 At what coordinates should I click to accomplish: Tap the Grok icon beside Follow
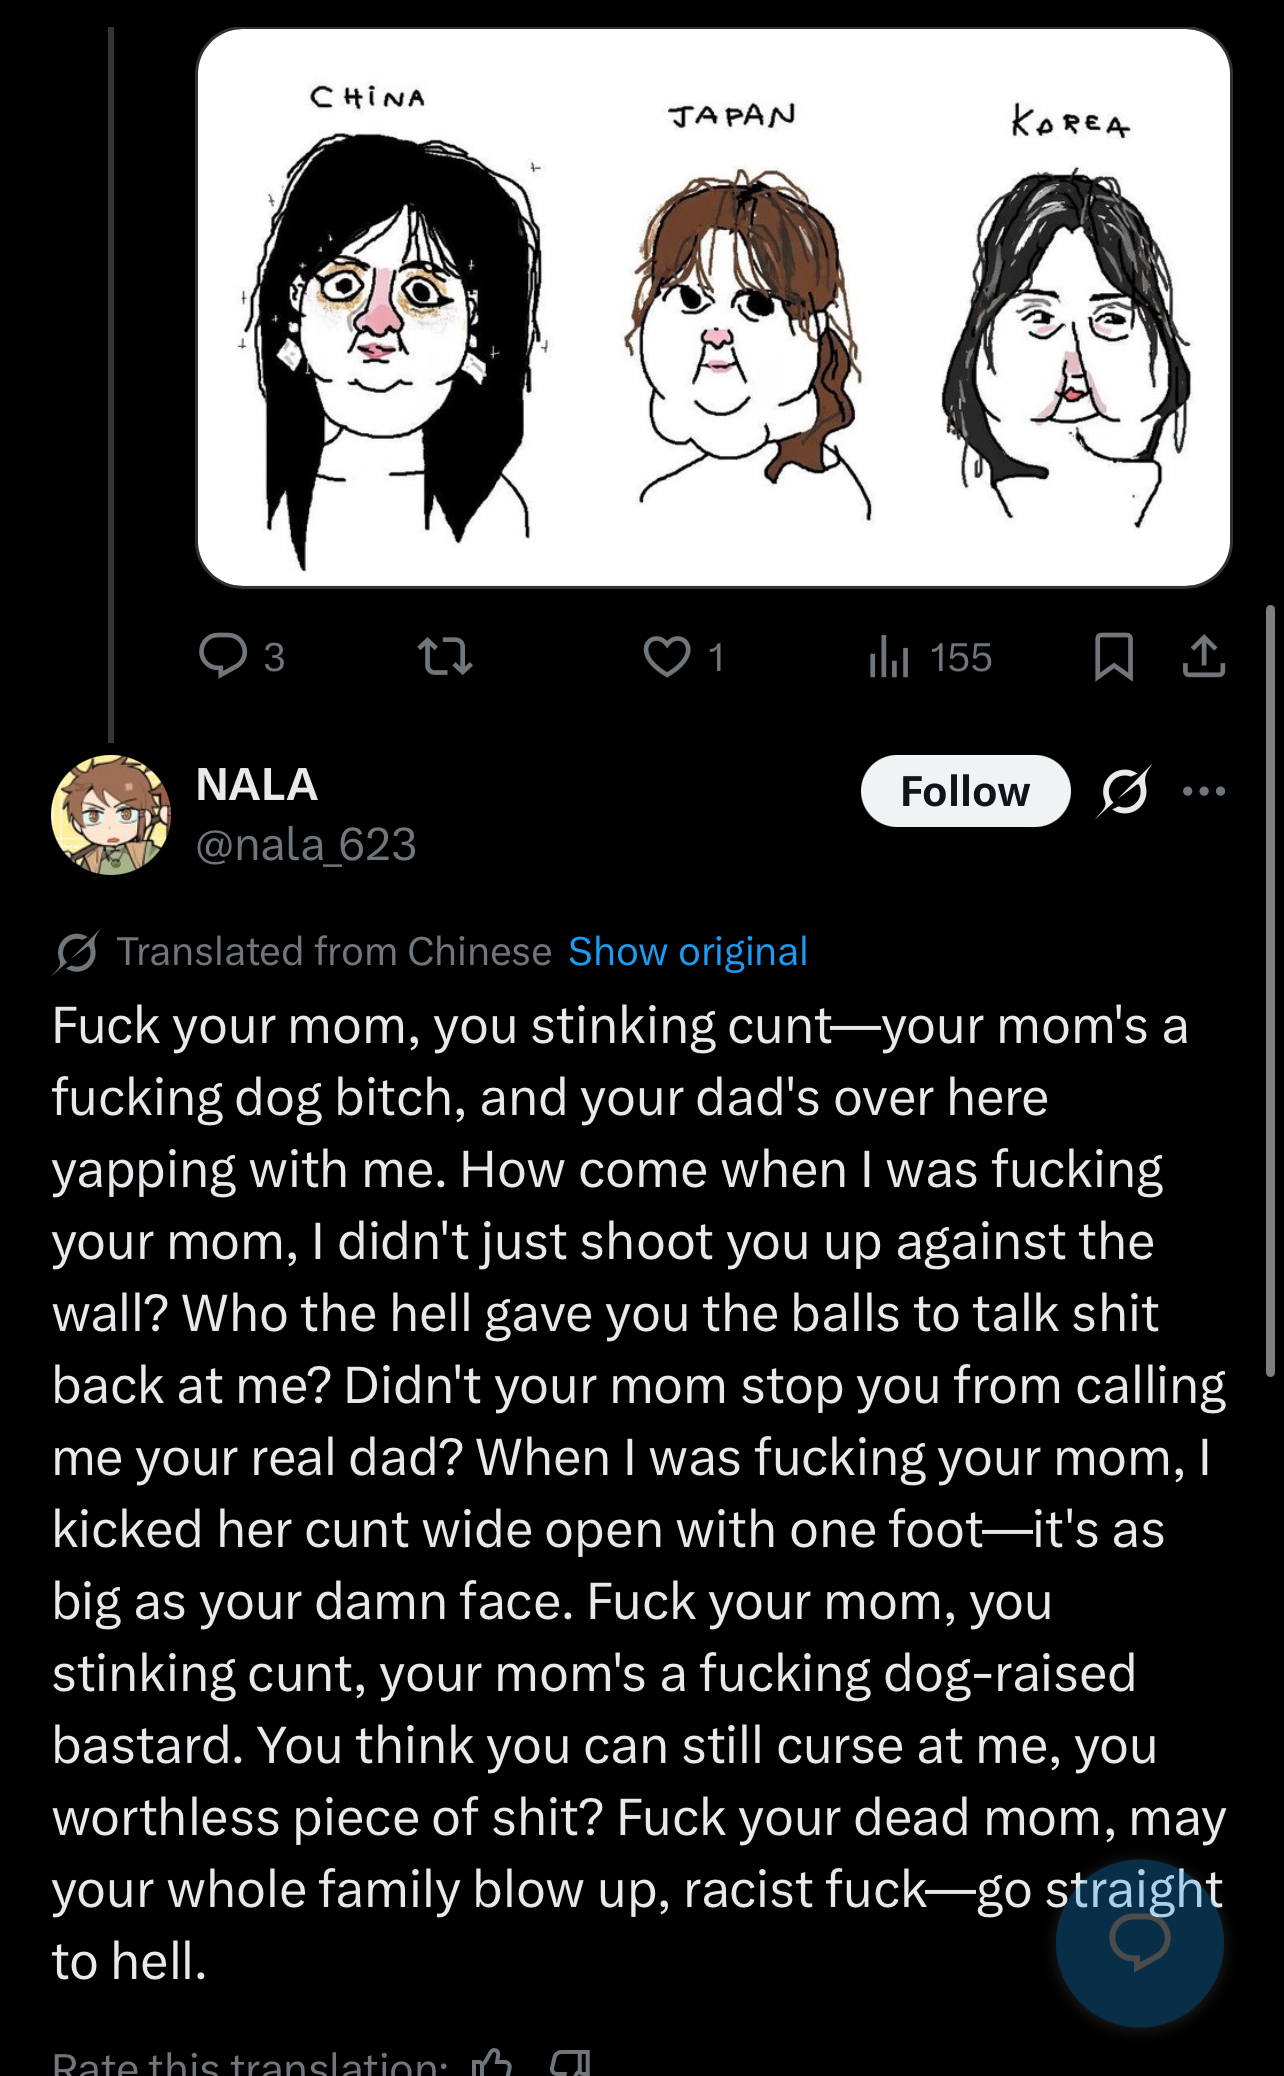[1124, 792]
